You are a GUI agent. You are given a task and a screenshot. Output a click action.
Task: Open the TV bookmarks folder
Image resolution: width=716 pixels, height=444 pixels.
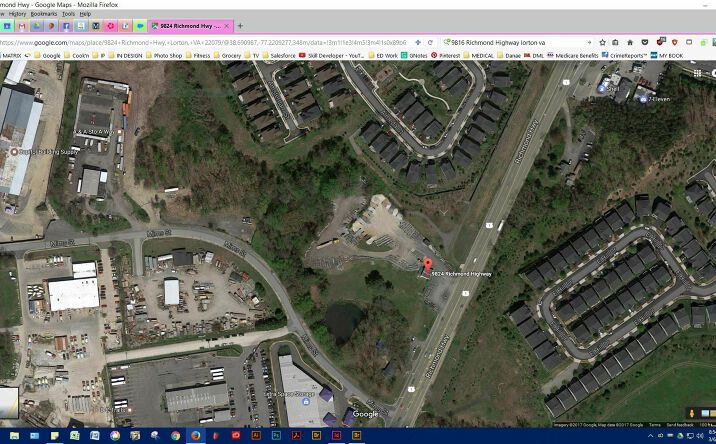pyautogui.click(x=252, y=55)
